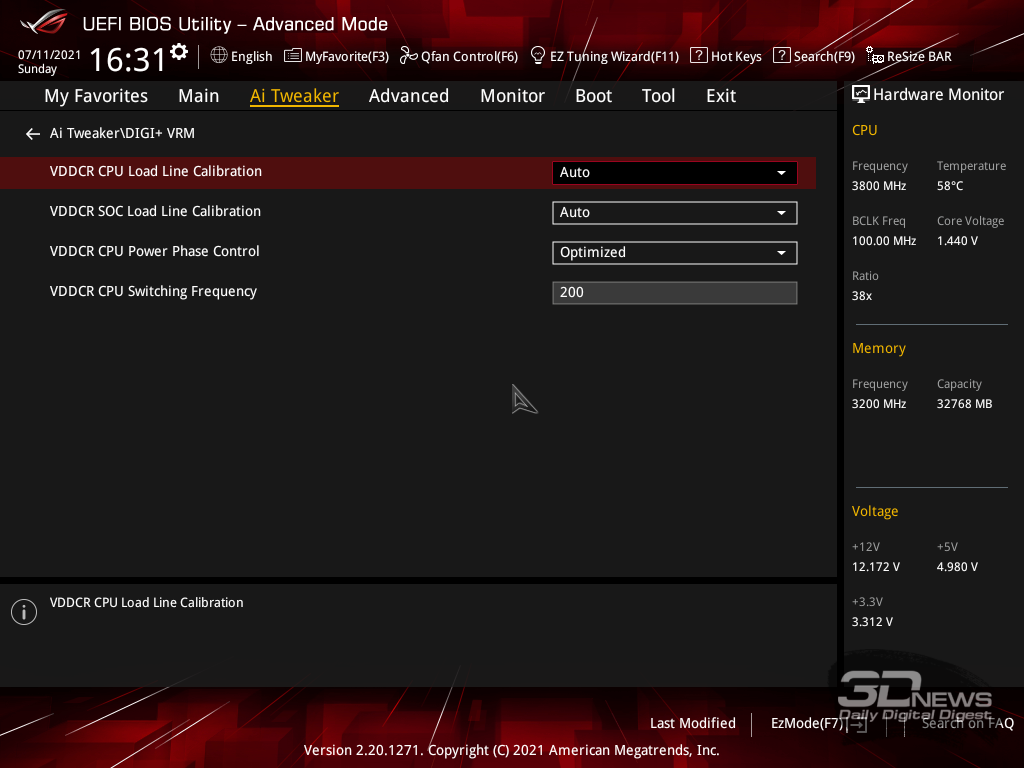
Task: Click the settings gear next to the clock
Action: click(x=179, y=51)
